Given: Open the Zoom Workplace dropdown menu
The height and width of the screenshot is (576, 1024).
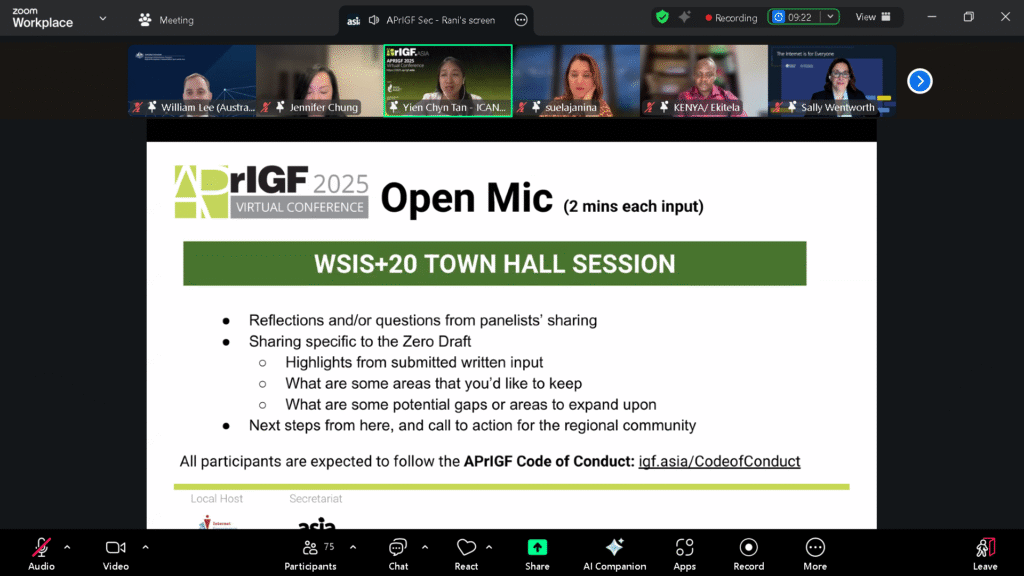Looking at the screenshot, I should [102, 18].
